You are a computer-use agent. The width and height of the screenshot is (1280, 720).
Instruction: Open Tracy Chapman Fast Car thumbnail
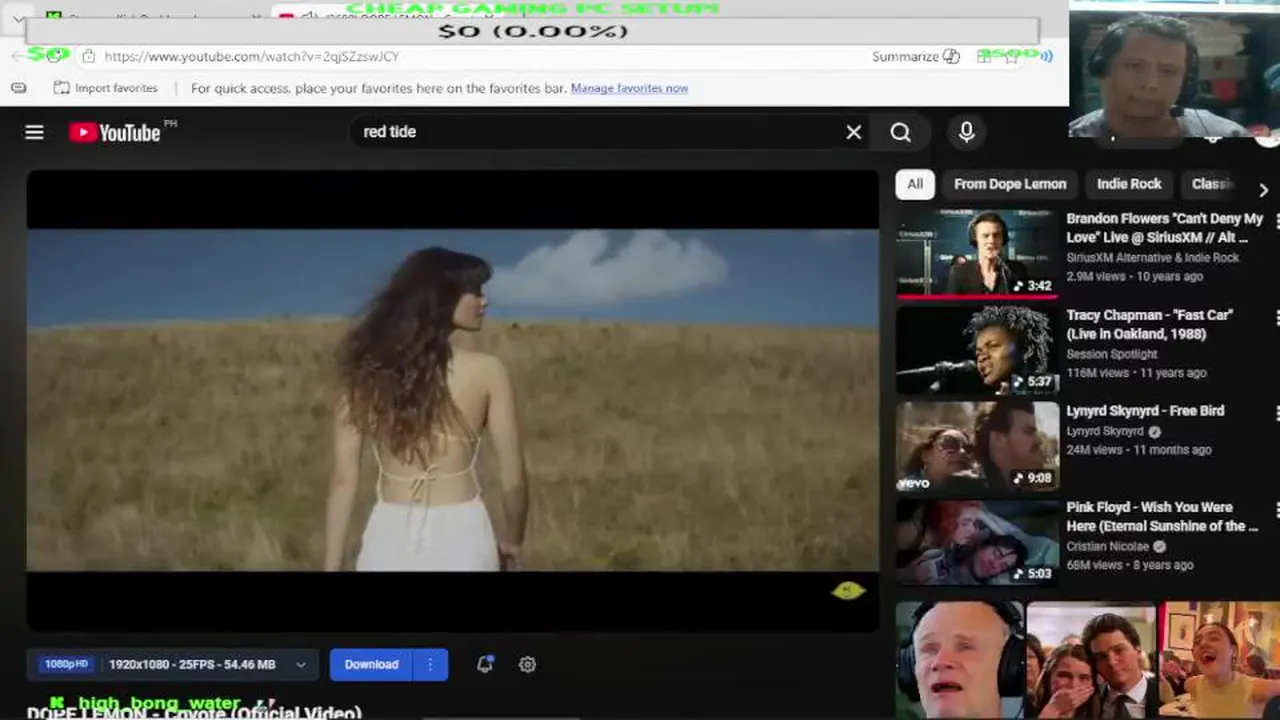tap(977, 350)
